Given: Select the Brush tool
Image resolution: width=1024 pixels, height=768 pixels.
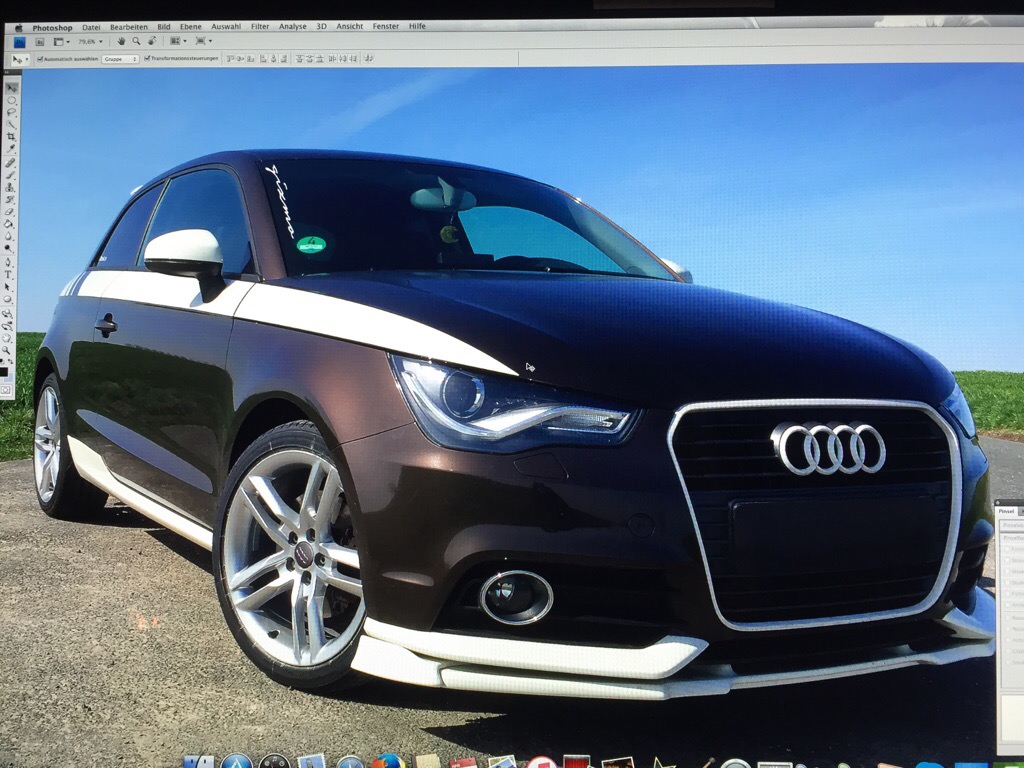Looking at the screenshot, I should (11, 174).
